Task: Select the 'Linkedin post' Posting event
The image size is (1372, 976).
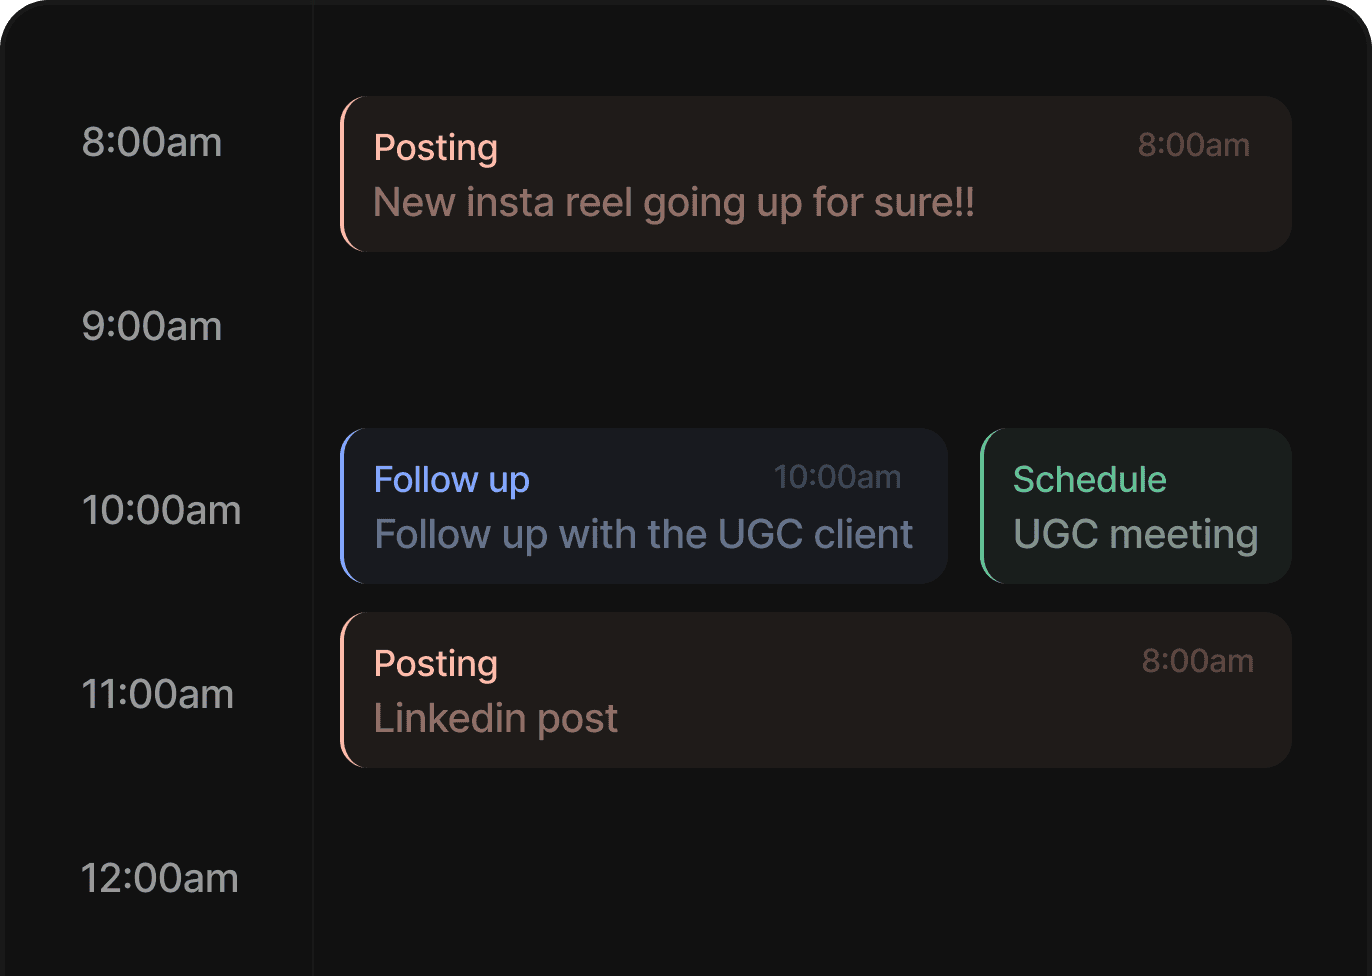Action: click(817, 689)
